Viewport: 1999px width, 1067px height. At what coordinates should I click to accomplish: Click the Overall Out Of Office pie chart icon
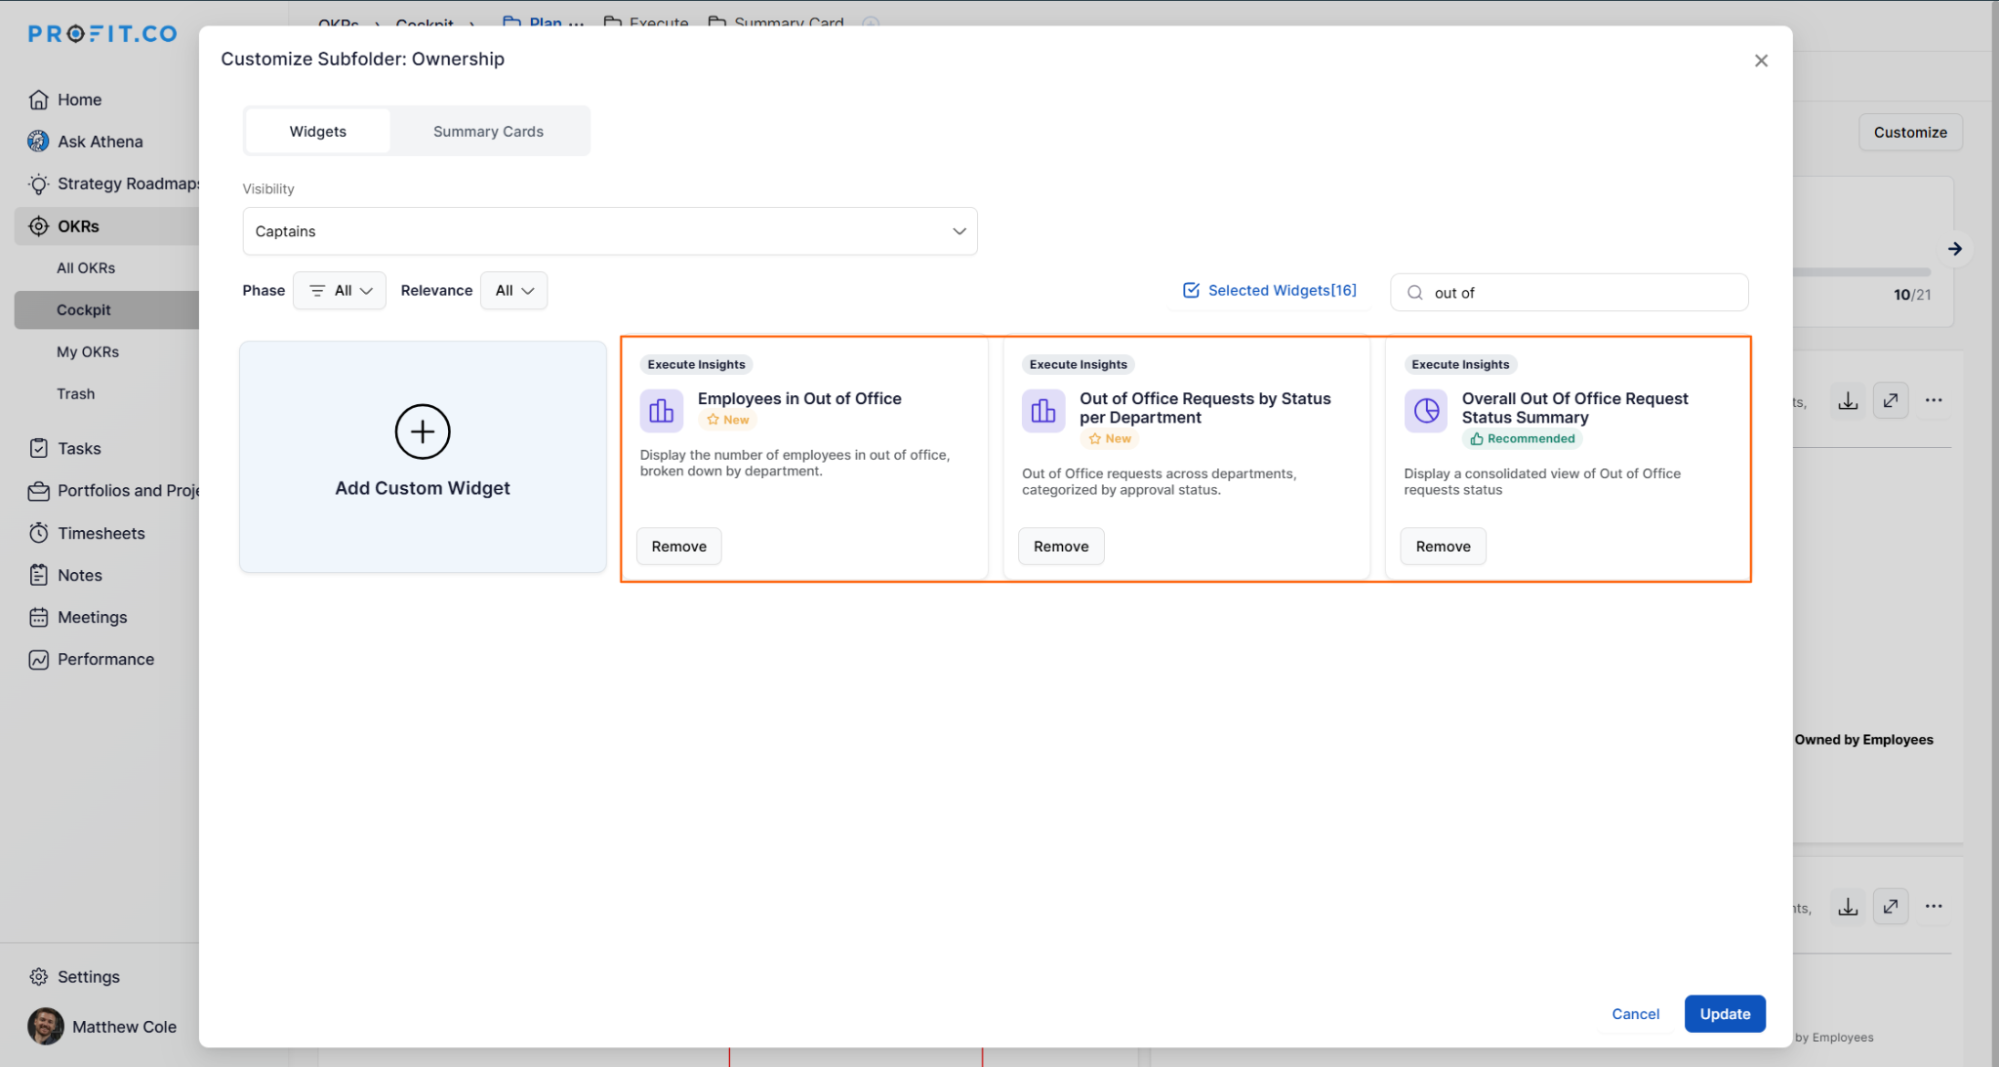click(1425, 410)
